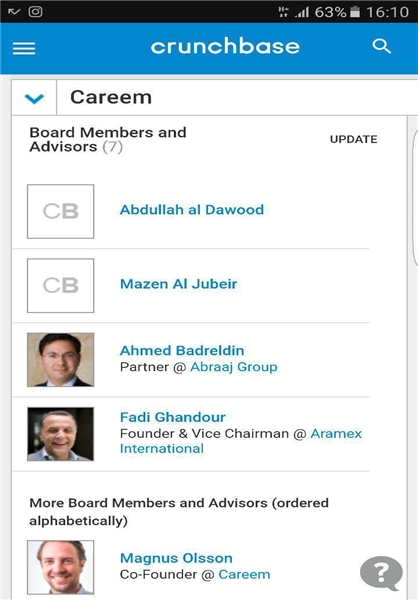Click the crunchbase logo

click(225, 46)
